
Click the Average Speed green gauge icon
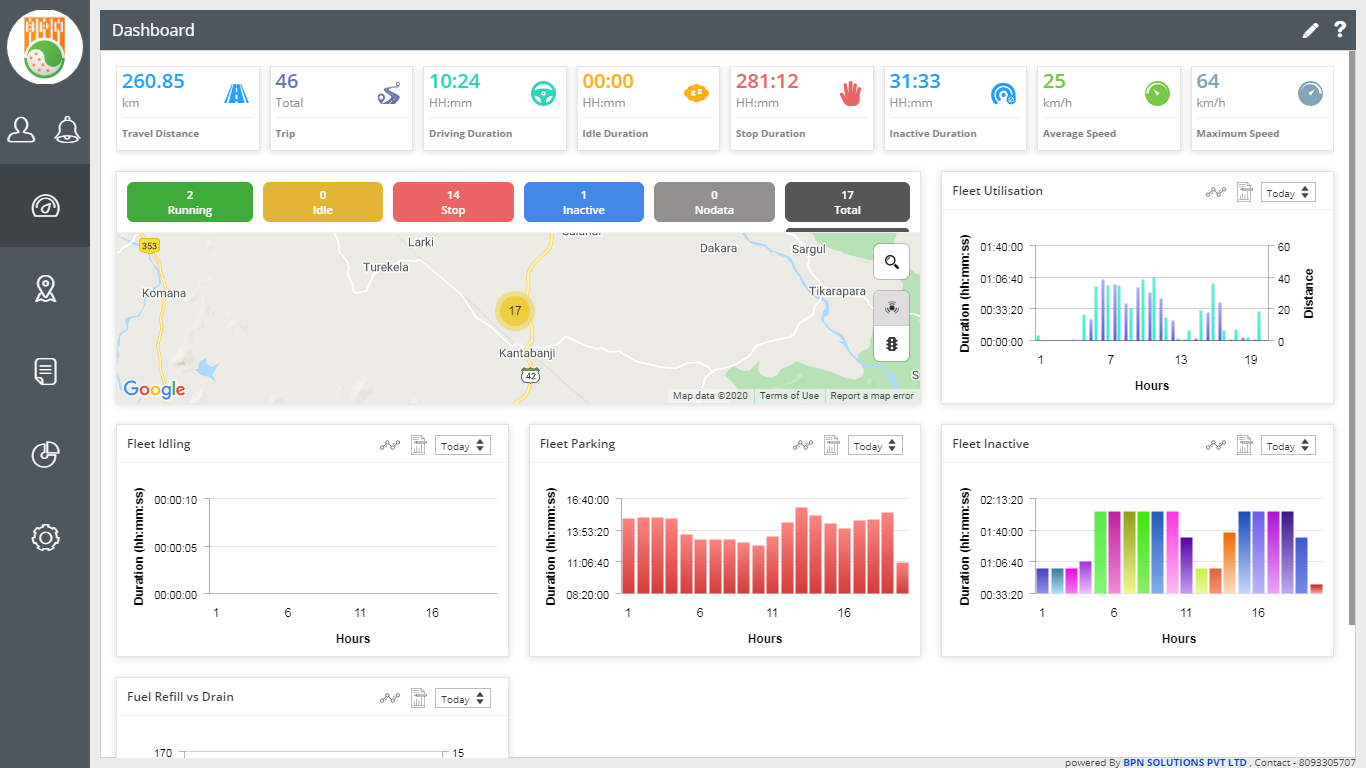pos(1157,94)
